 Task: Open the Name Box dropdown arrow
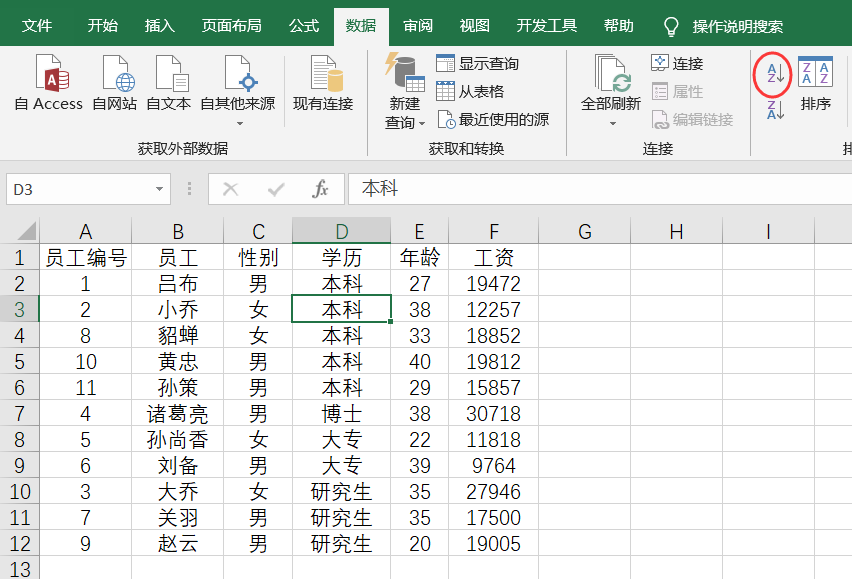159,189
